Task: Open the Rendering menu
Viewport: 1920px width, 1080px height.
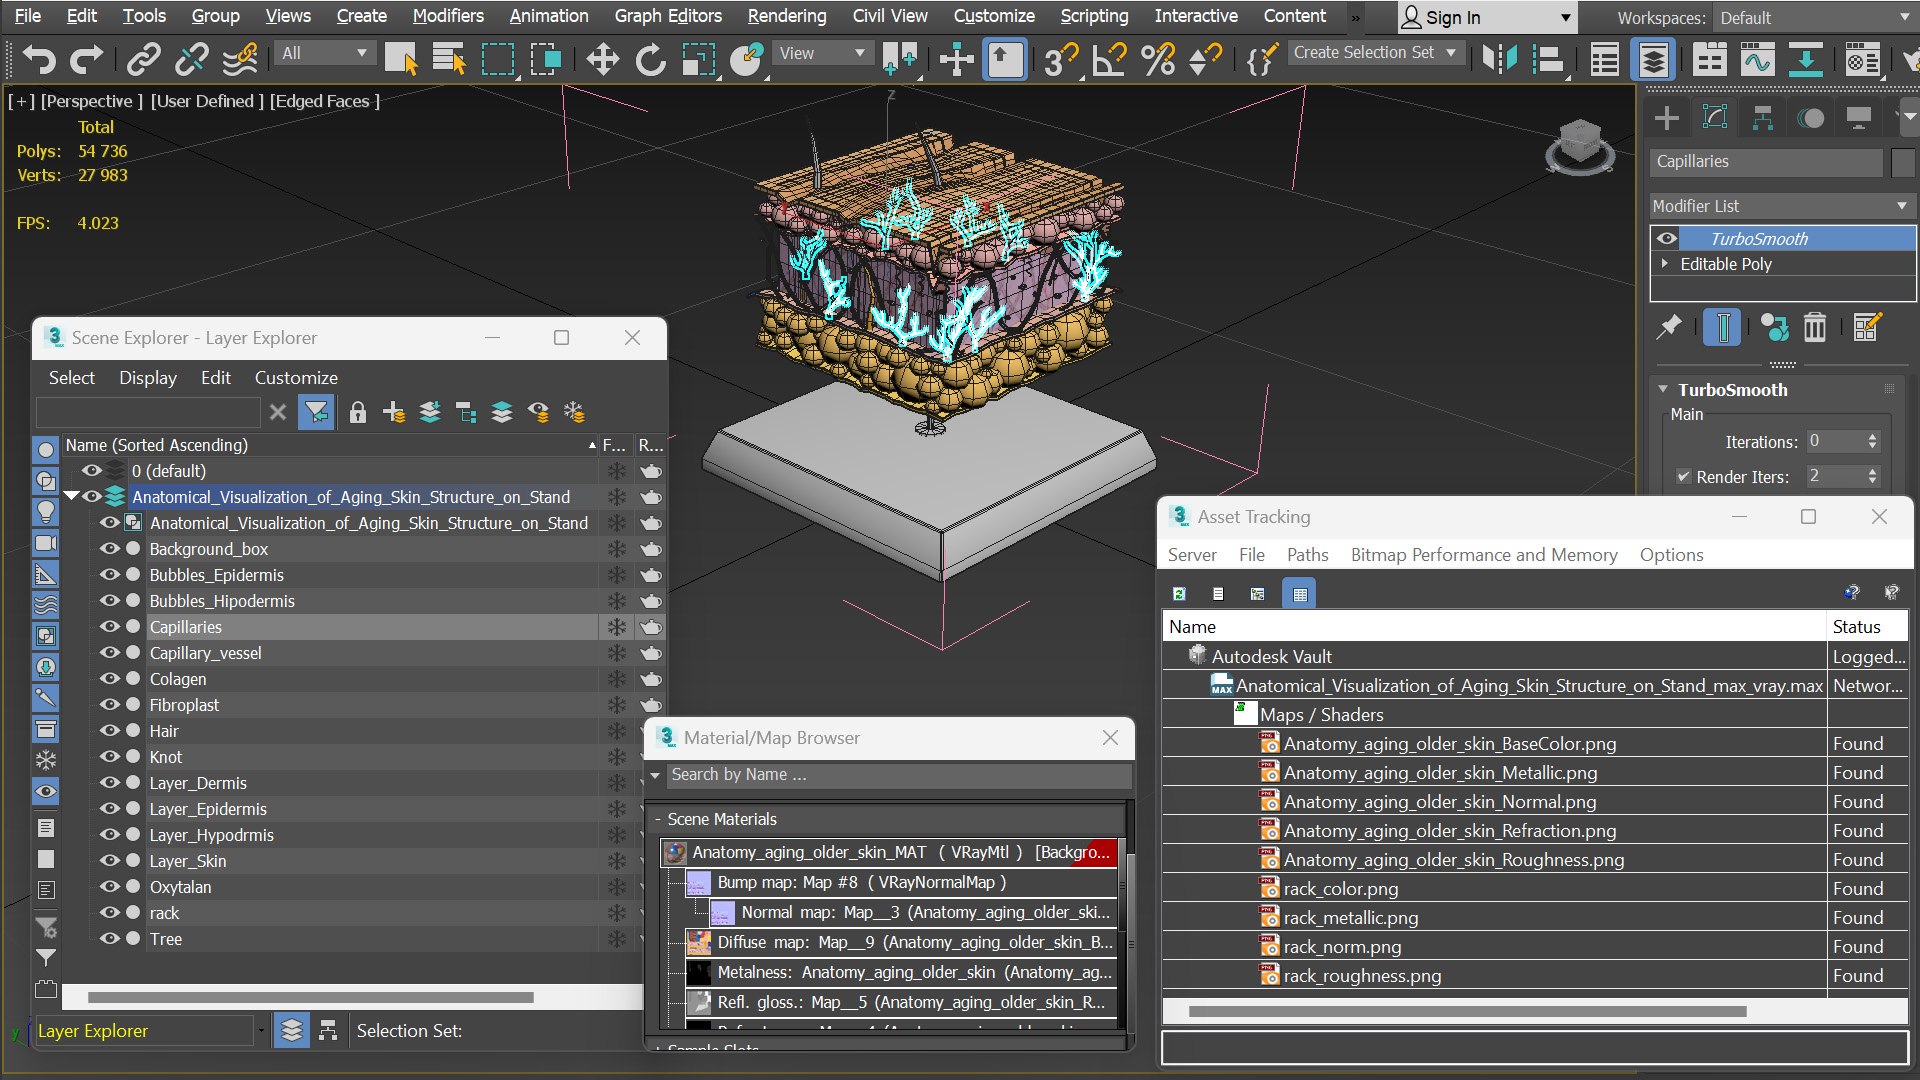Action: tap(787, 16)
